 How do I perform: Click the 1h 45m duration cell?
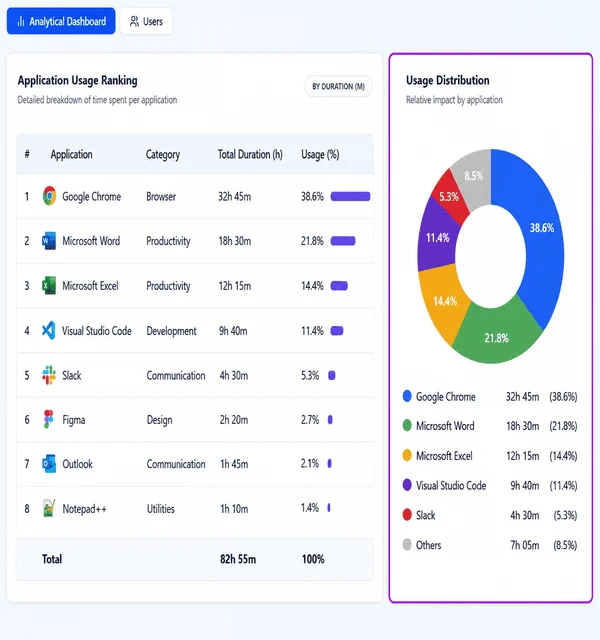234,464
